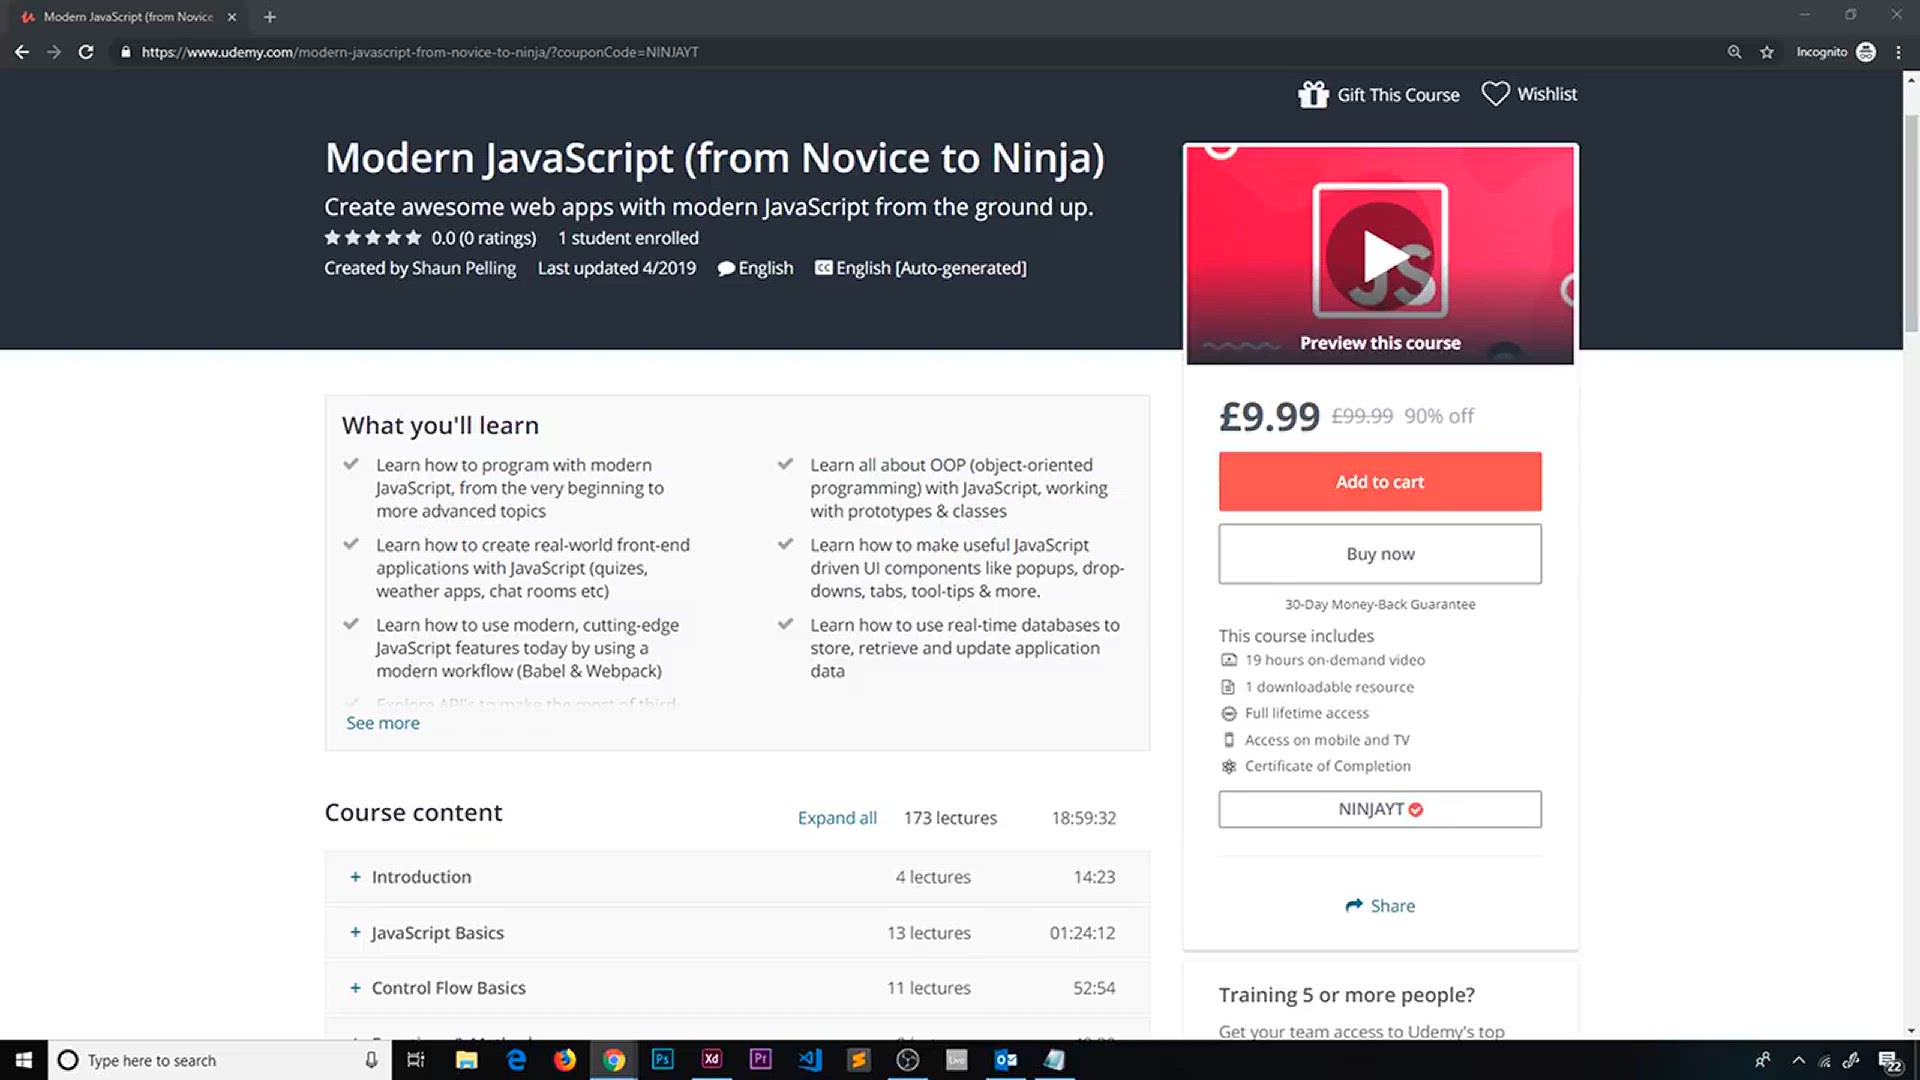Open the Chrome zoom magnifier icon
Screen dimensions: 1920x1080
1734,52
